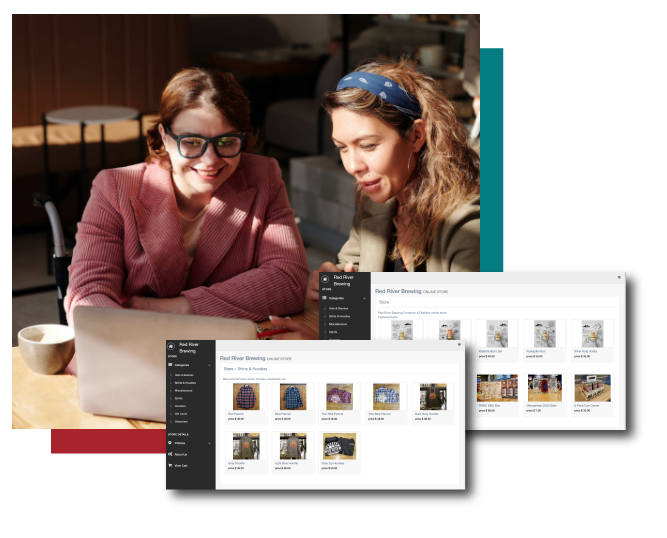Click Categories list icon in front window sidebar
Image resolution: width=667 pixels, height=538 pixels.
tap(170, 365)
